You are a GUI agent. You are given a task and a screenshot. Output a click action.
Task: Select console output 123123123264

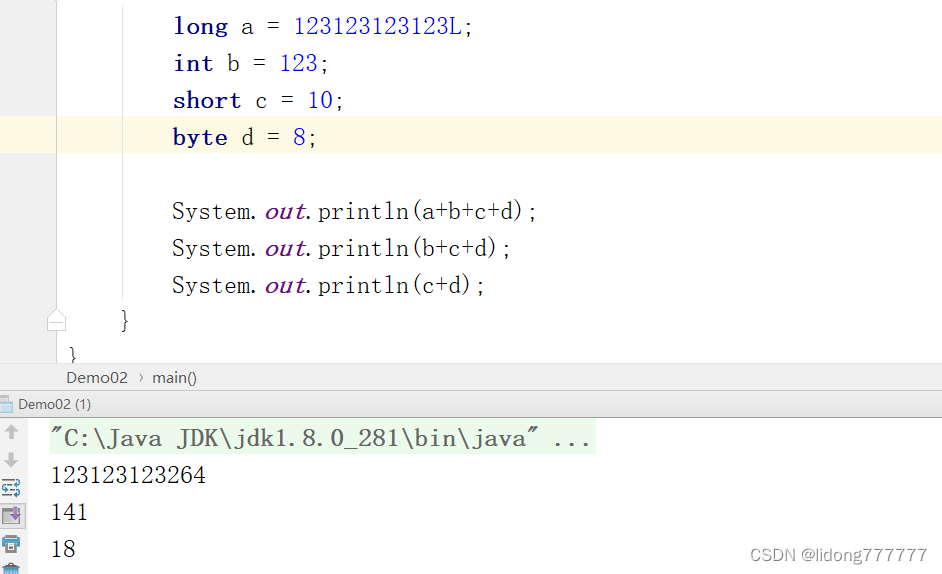tap(129, 475)
